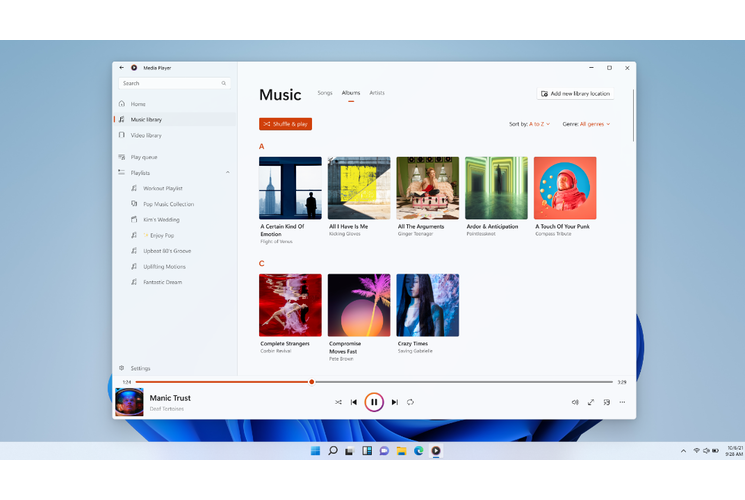The width and height of the screenshot is (745, 500).
Task: Click the A letter group header
Action: coord(261,146)
